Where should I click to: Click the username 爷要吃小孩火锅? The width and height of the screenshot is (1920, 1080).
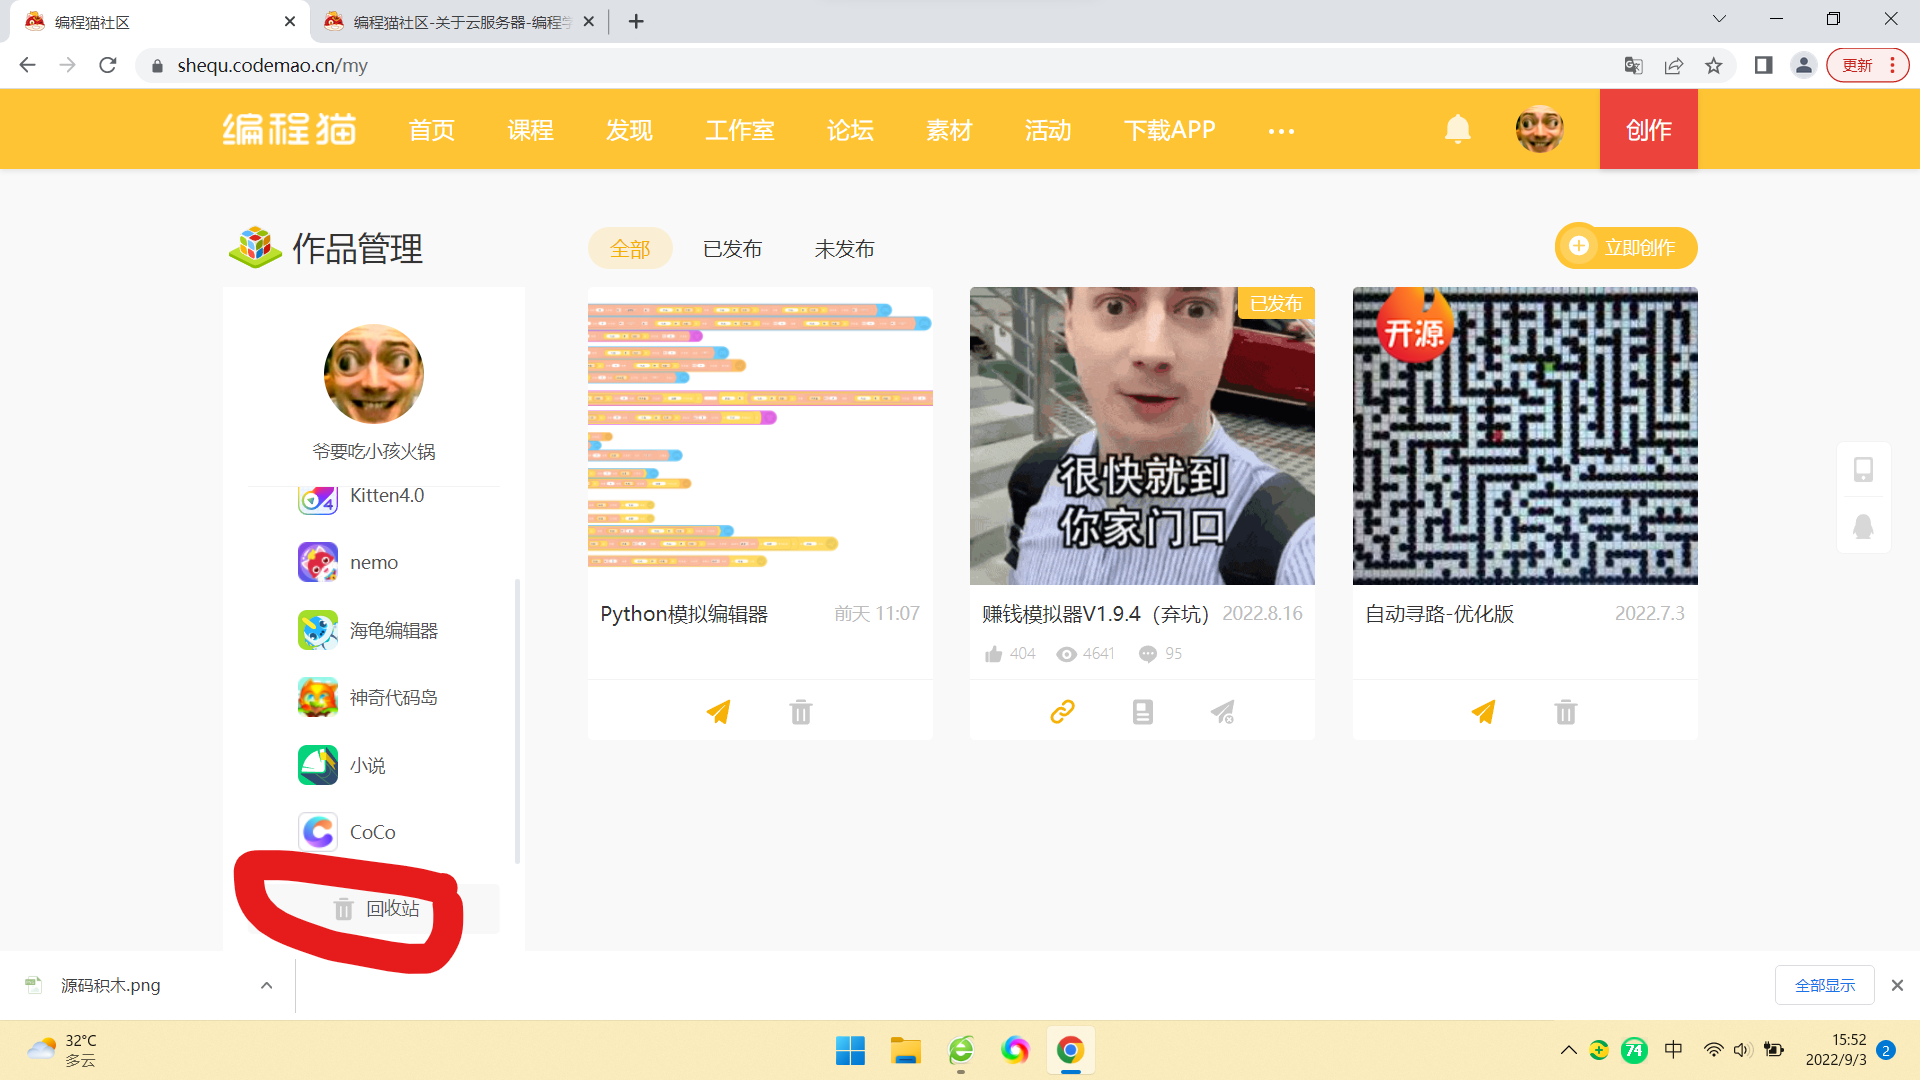click(x=374, y=452)
